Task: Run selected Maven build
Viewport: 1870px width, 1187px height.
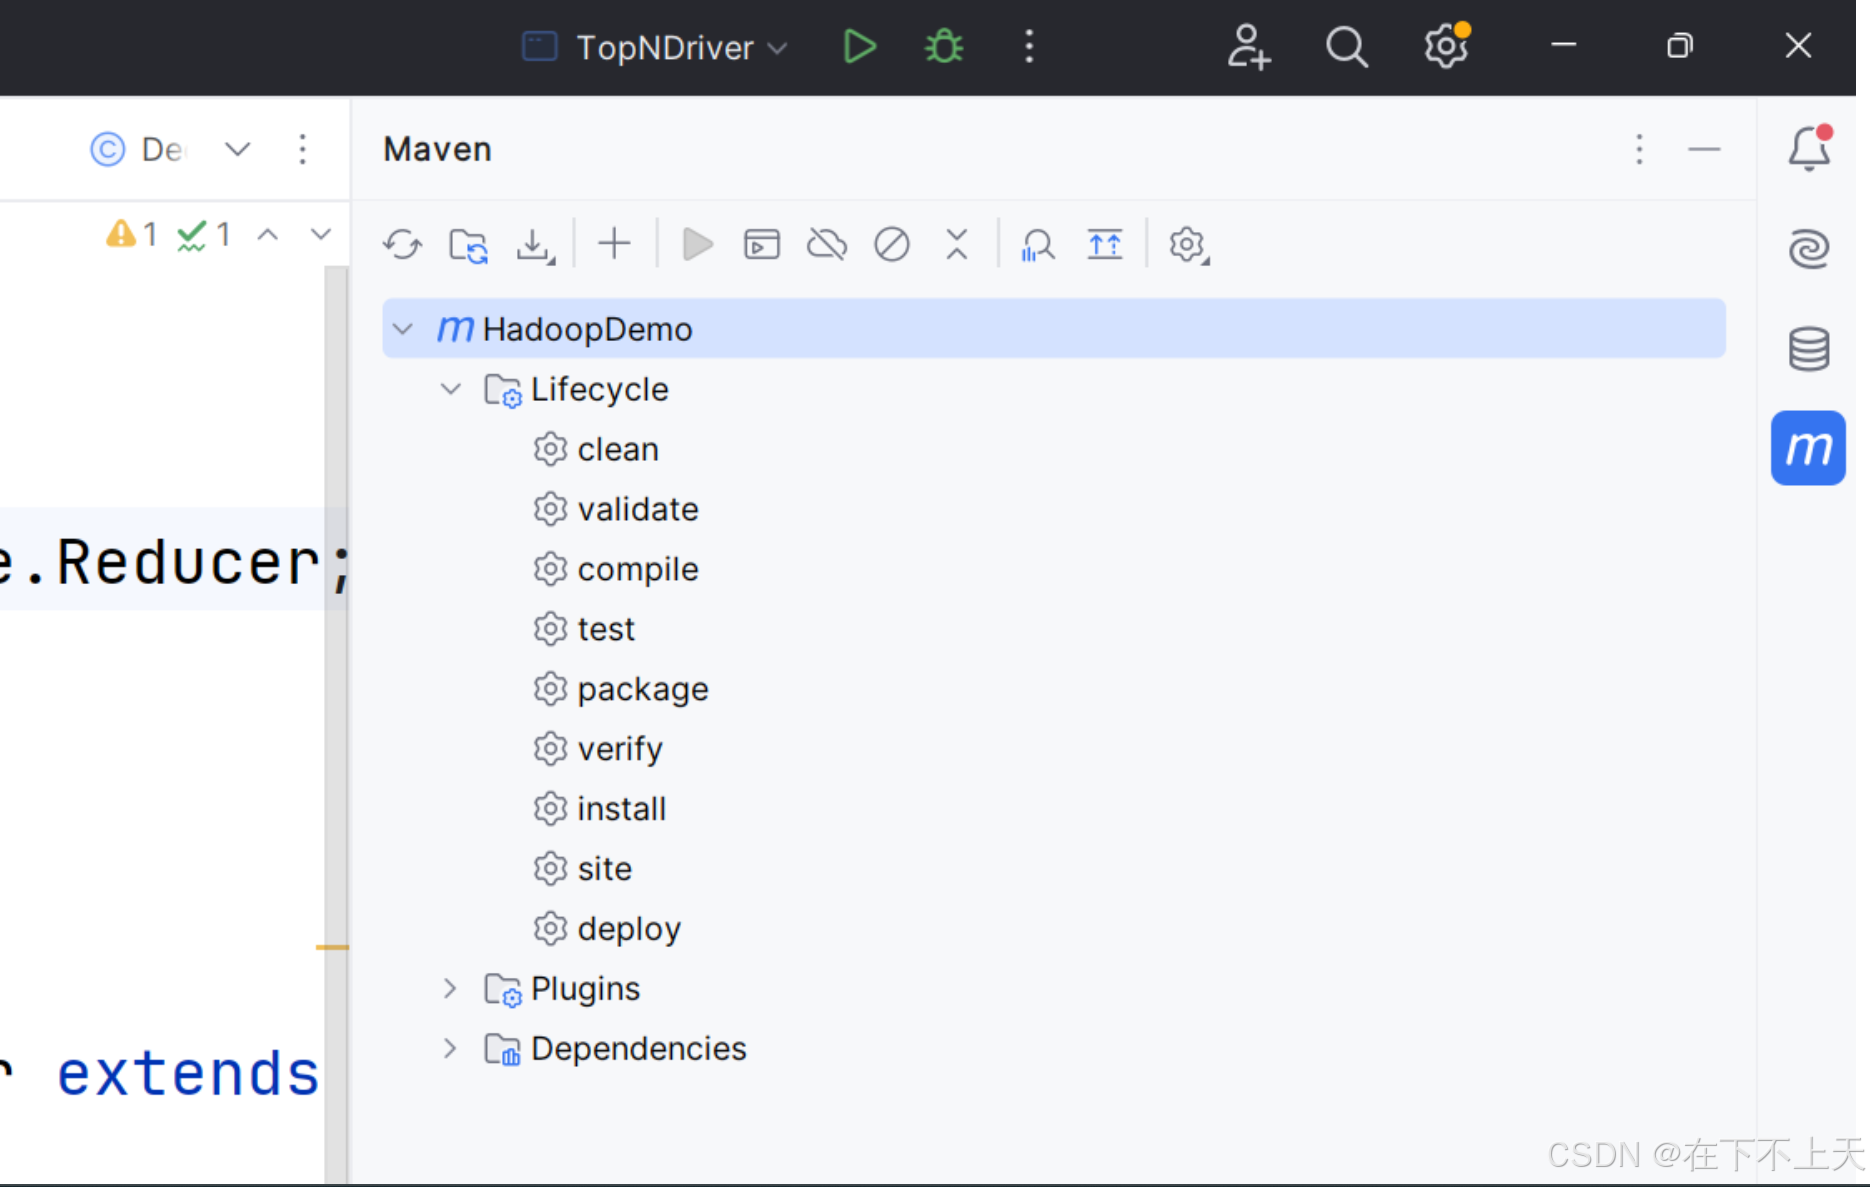Action: pos(697,245)
